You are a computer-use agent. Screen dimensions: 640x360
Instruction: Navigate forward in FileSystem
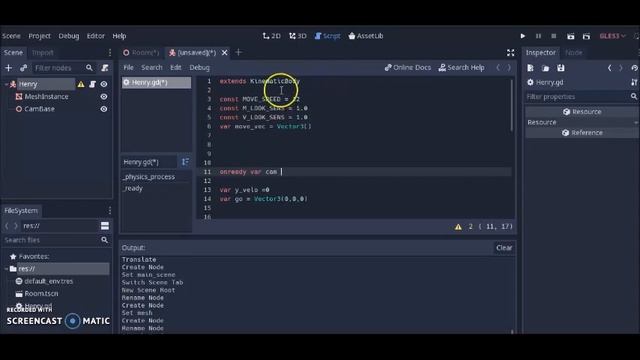tap(16, 226)
